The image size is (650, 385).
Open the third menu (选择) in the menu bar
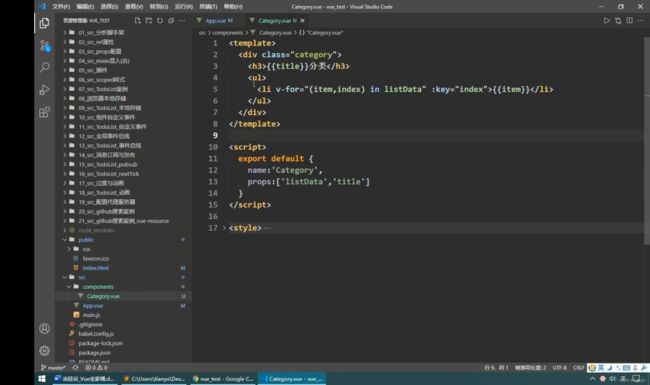pyautogui.click(x=109, y=7)
